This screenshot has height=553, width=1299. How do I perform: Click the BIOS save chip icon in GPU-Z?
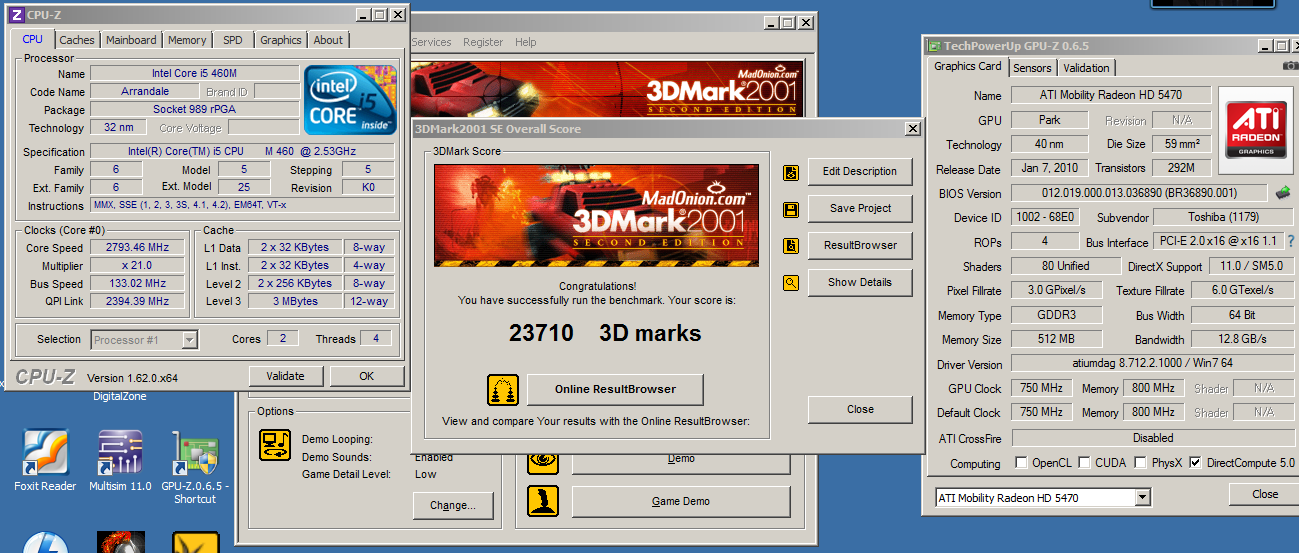[x=1282, y=193]
